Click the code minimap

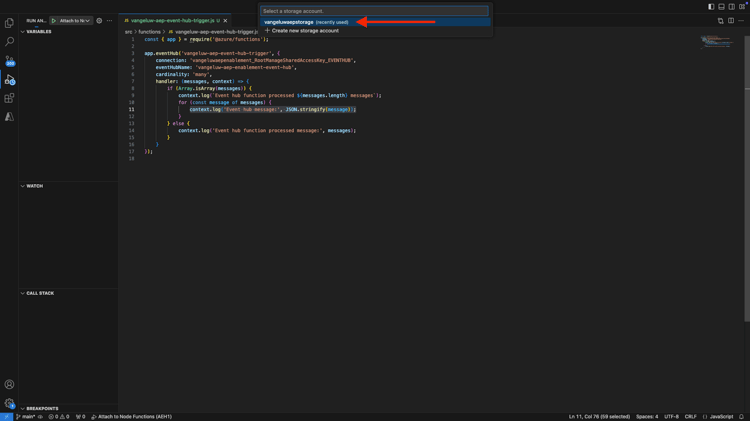717,42
